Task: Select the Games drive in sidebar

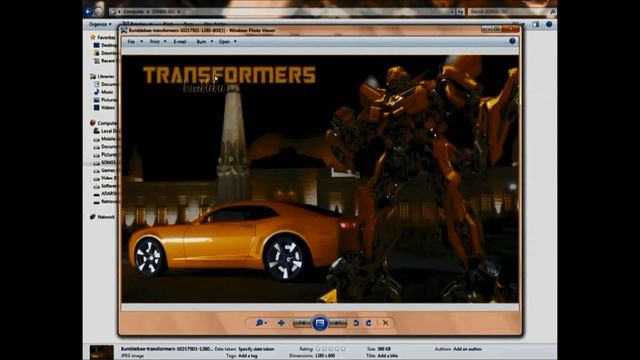Action: point(106,170)
